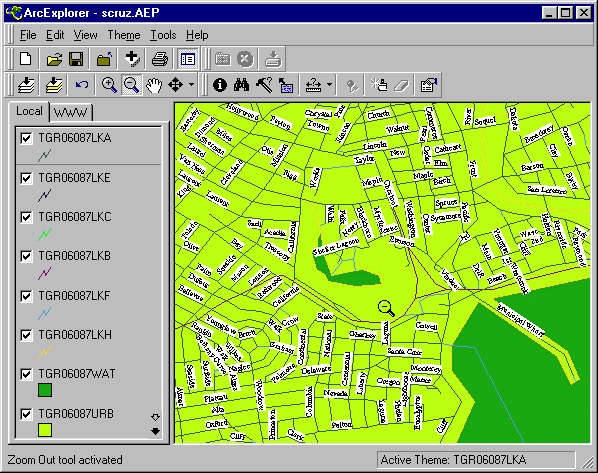Toggle the legend panel toolbar icon

[x=188, y=59]
